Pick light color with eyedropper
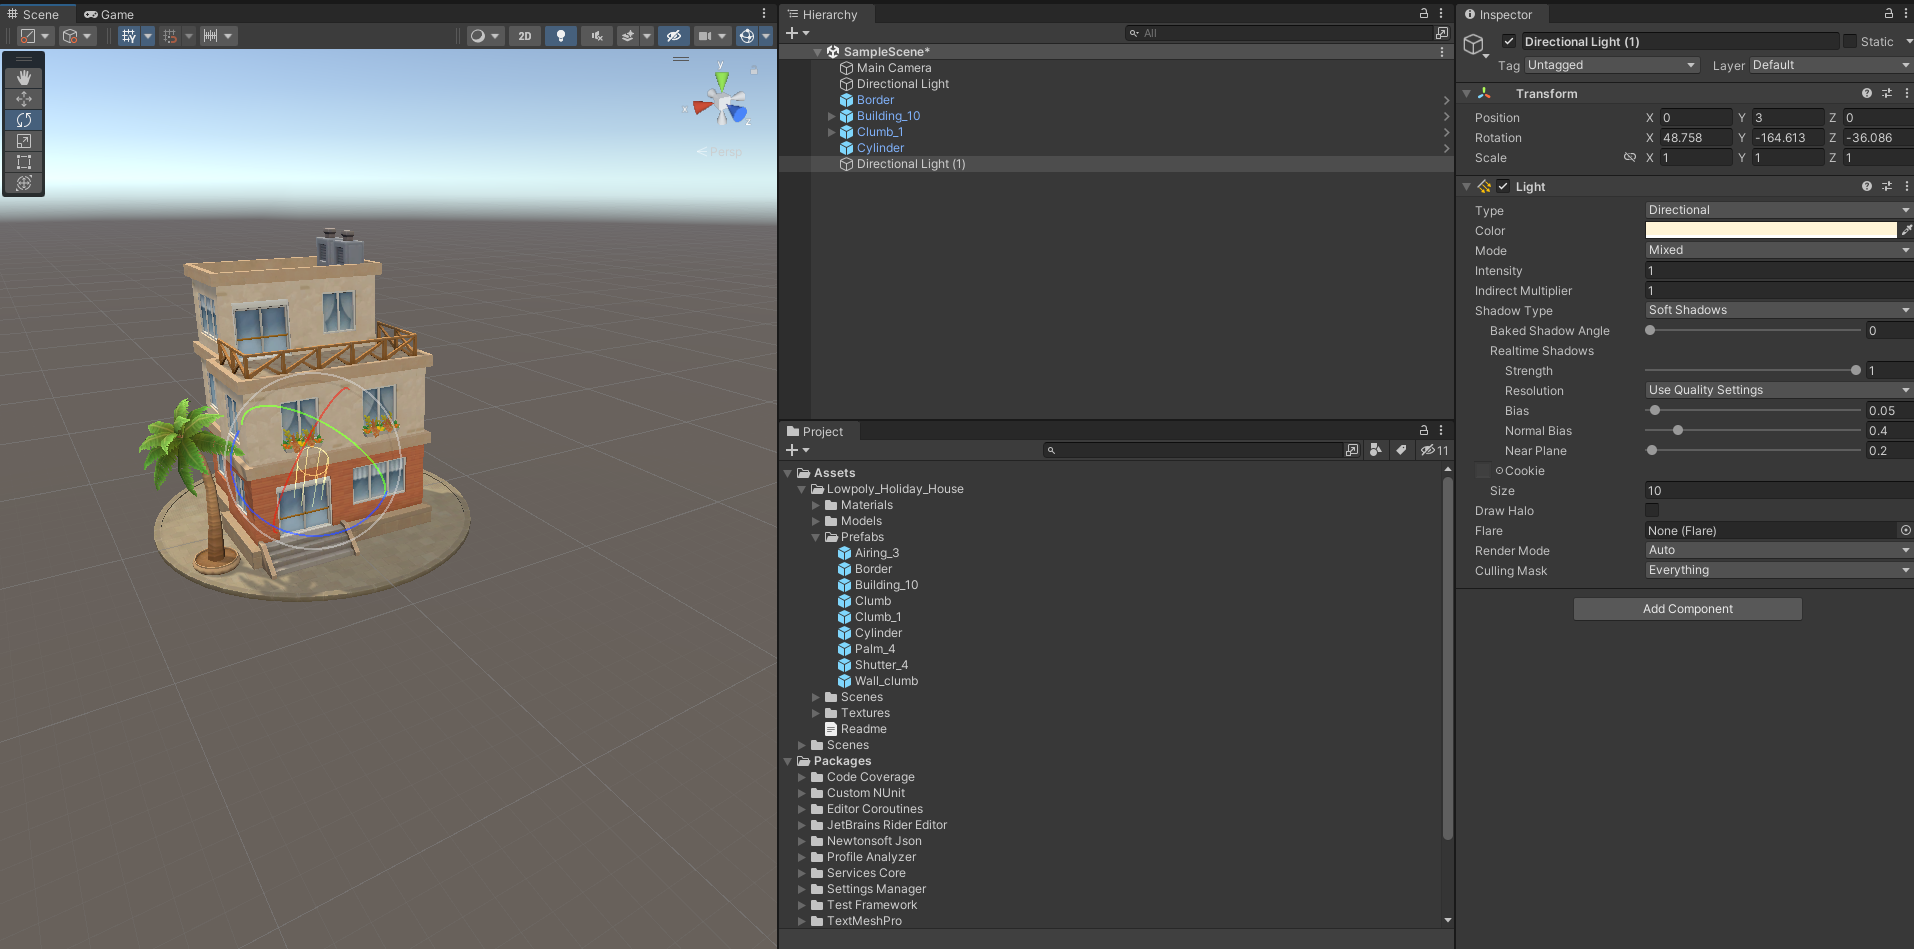Viewport: 1914px width, 949px height. [x=1906, y=230]
